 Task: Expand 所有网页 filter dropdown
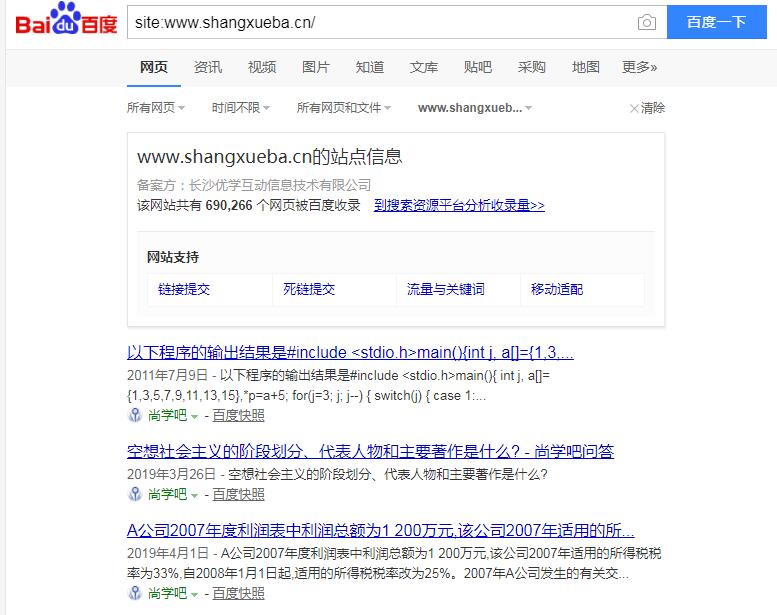click(x=155, y=108)
